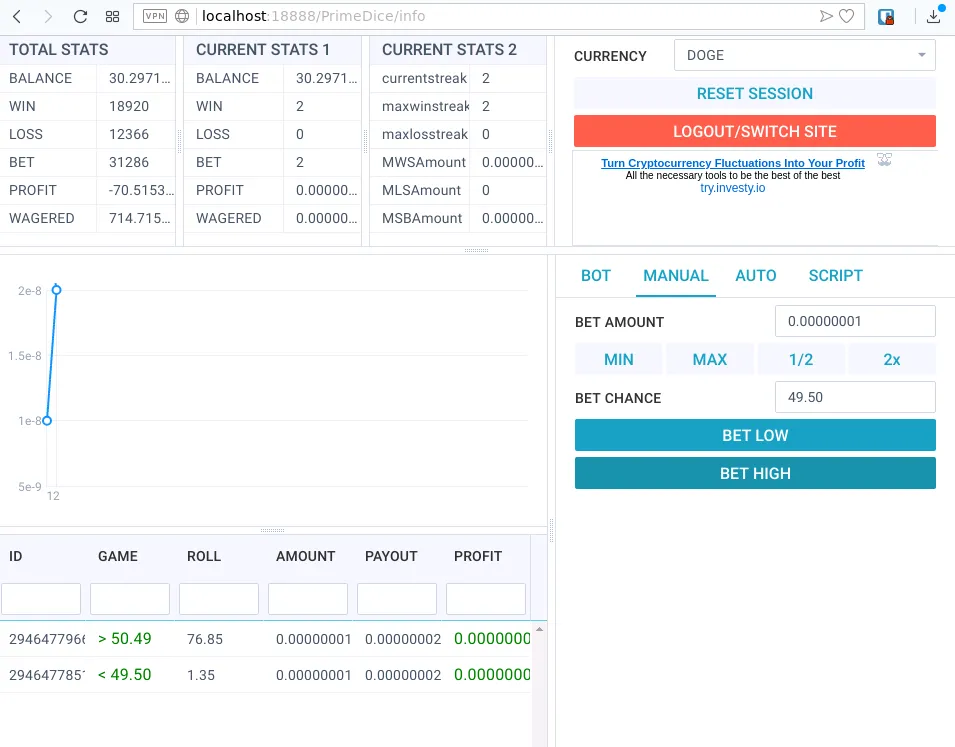
Task: Click the BET LOW button
Action: tap(755, 435)
